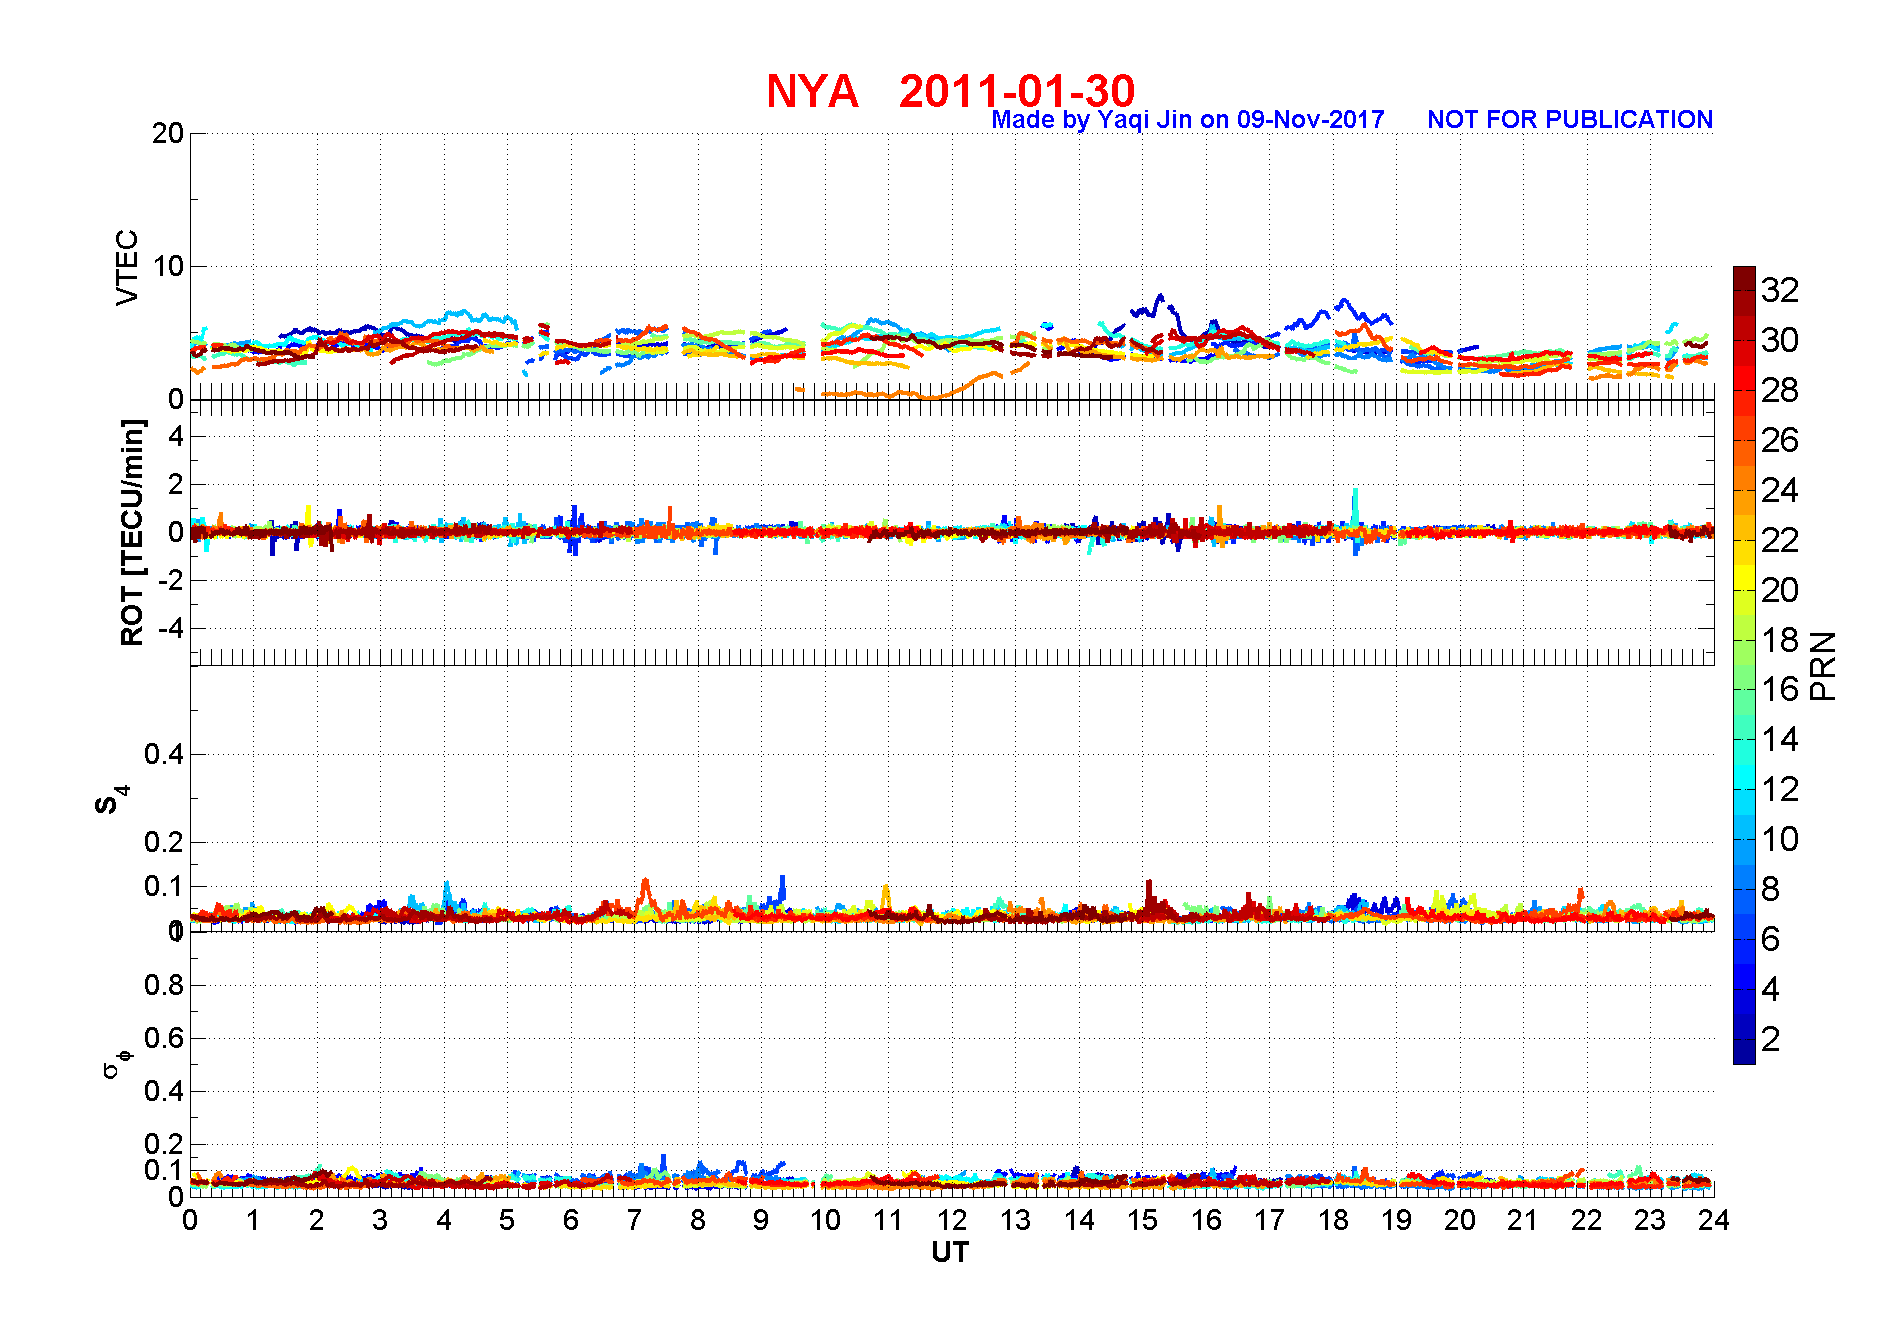
Task: Pick the yellow band of the PRN colorbar
Action: (x=1744, y=577)
